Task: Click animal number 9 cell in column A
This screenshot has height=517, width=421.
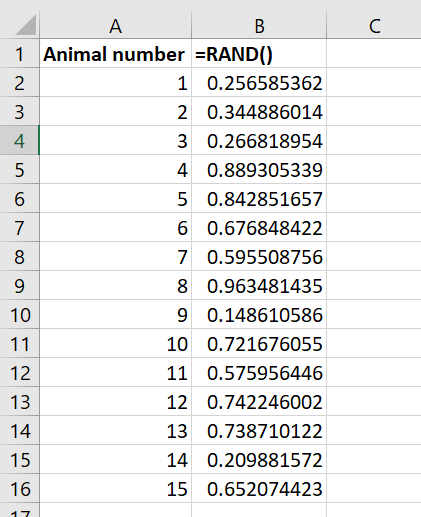Action: click(115, 314)
